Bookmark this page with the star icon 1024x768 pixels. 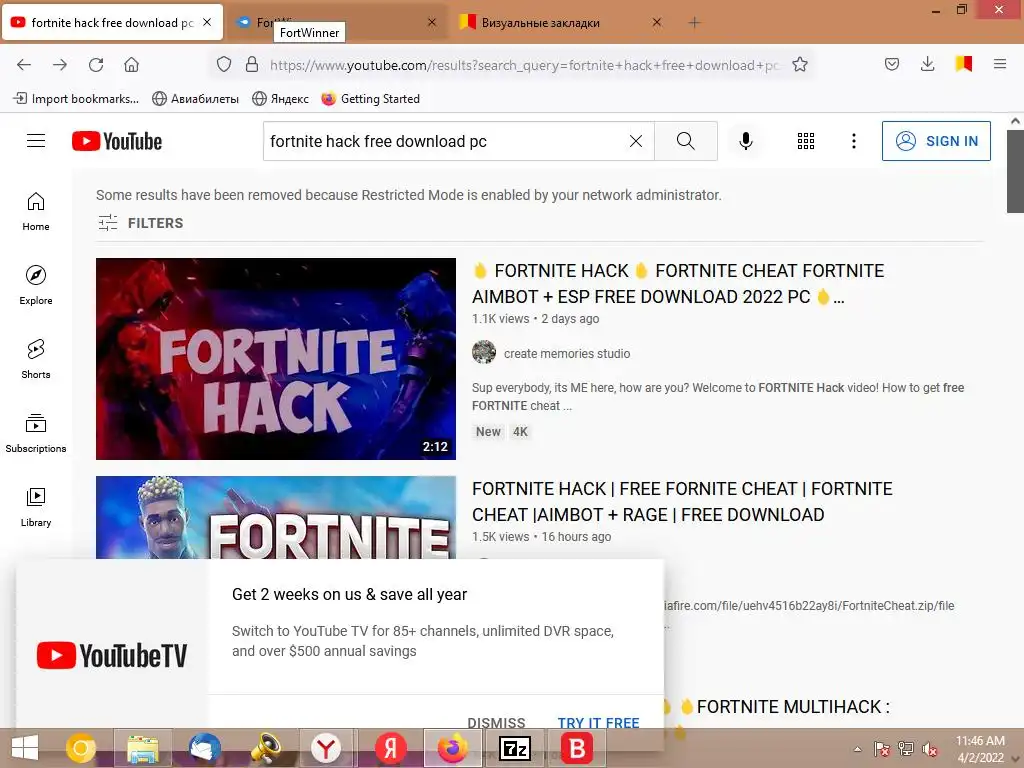pyautogui.click(x=800, y=65)
